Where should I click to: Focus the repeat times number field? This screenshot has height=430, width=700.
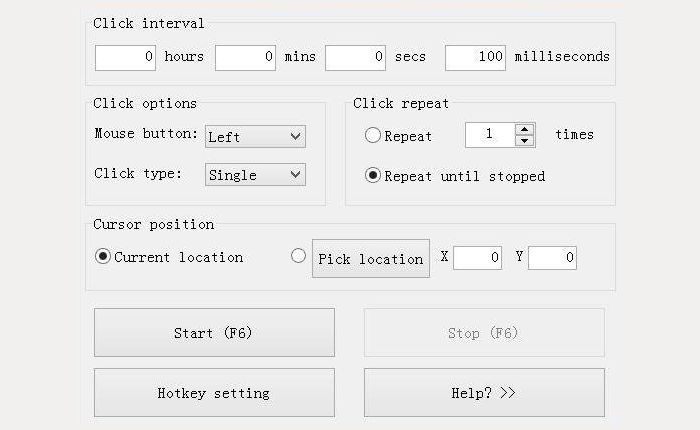pos(489,135)
